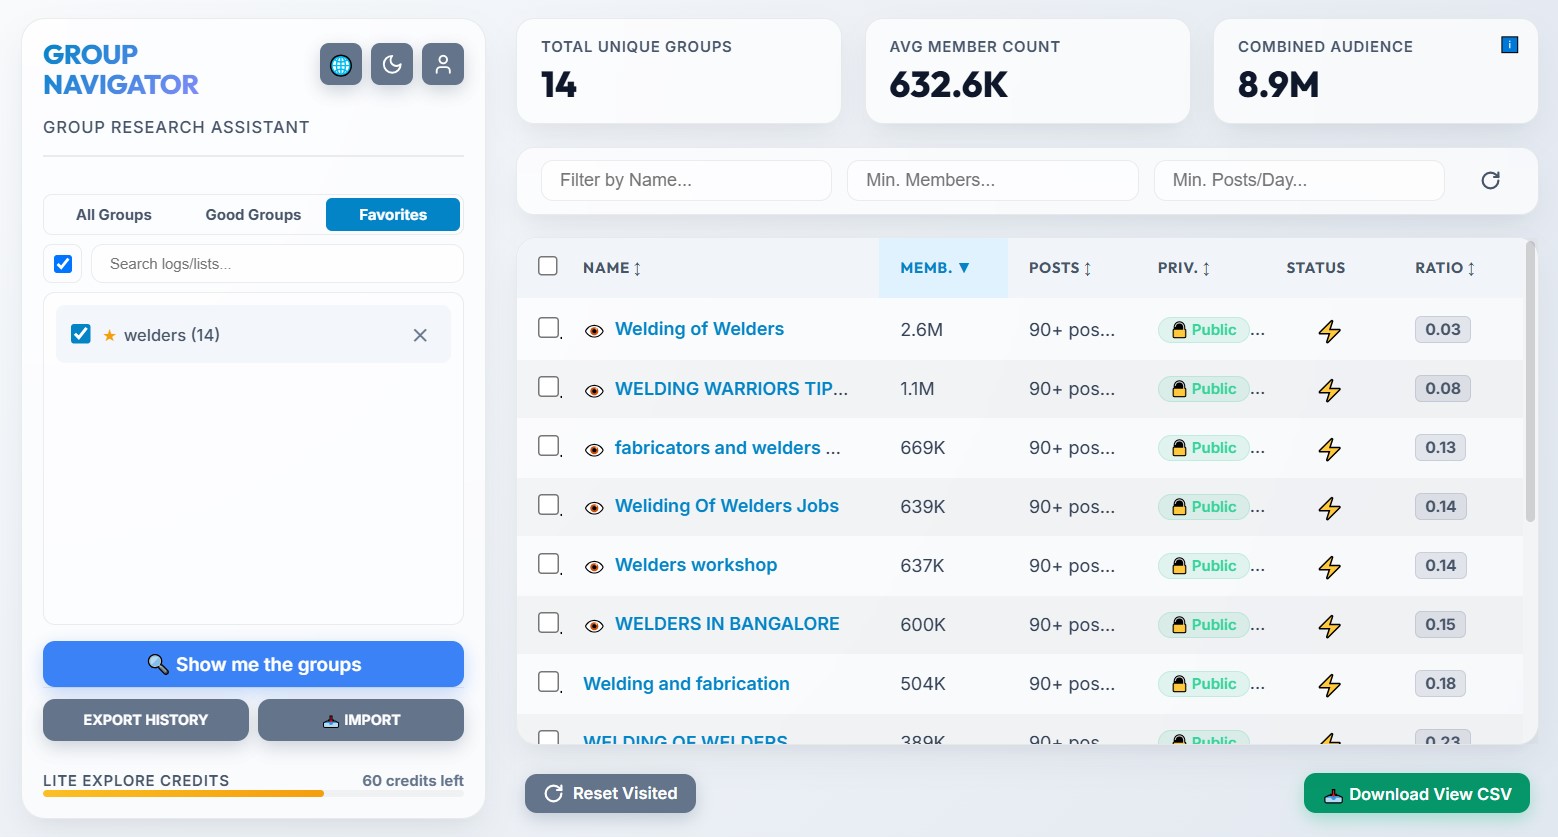
Task: Click eye icon for fabricators and welders
Action: (594, 449)
